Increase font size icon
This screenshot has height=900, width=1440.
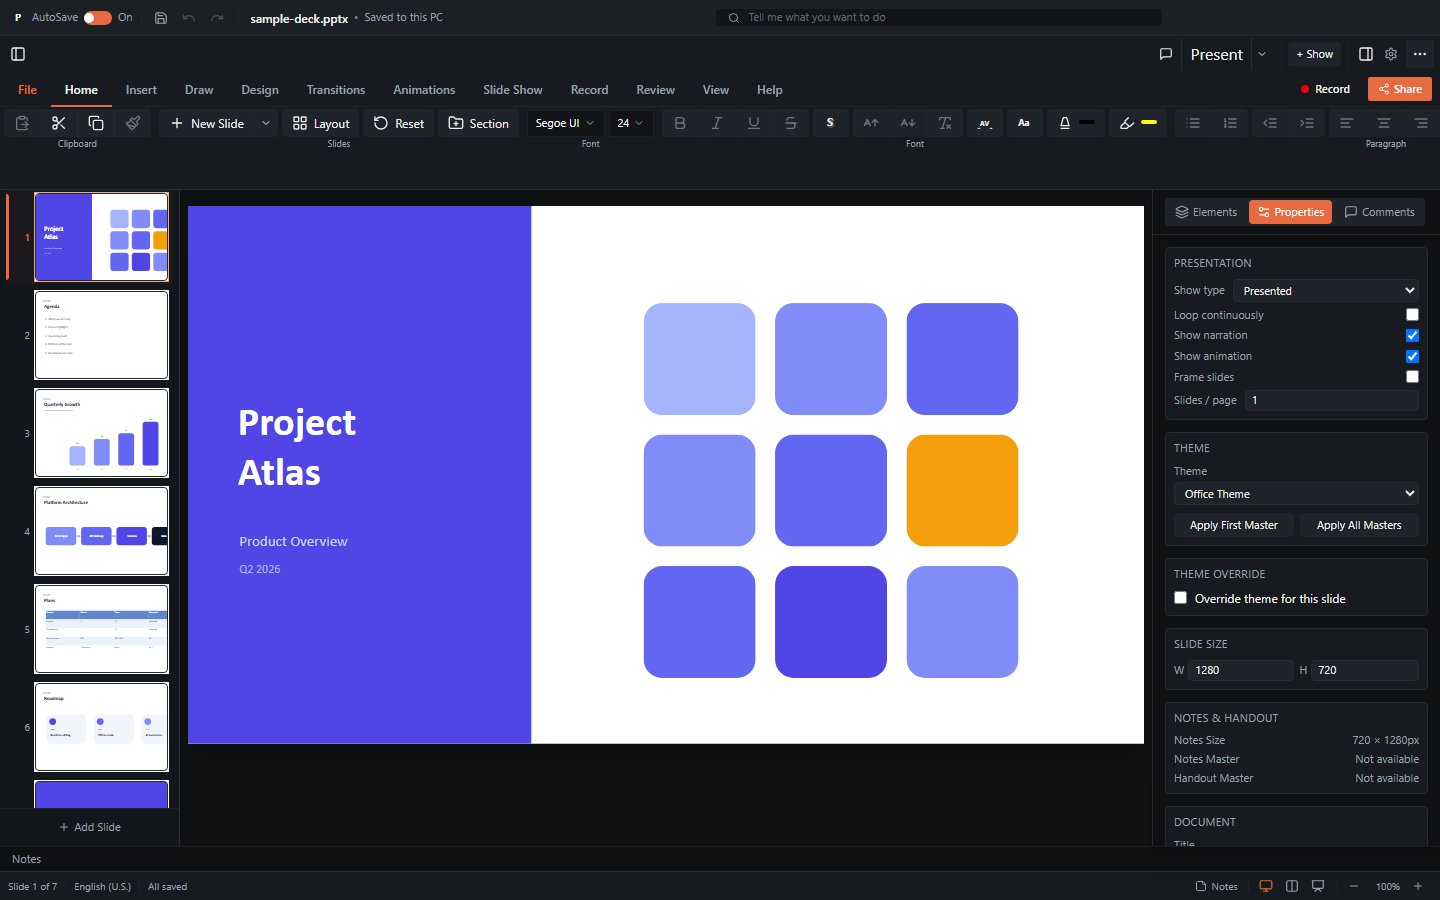tap(871, 123)
